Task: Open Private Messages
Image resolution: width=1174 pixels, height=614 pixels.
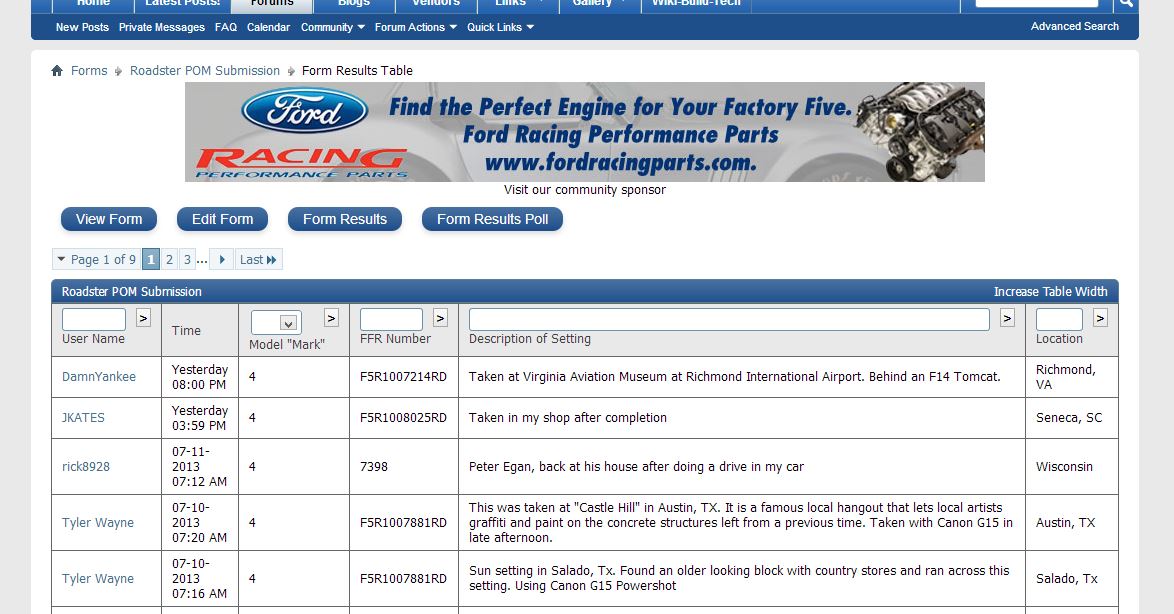Action: (162, 27)
